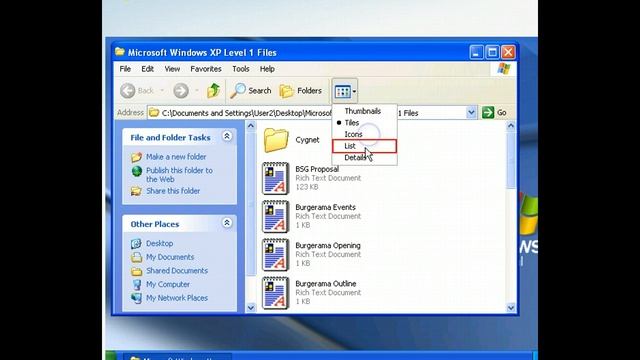Click task pane scroll up arrow

click(251, 126)
